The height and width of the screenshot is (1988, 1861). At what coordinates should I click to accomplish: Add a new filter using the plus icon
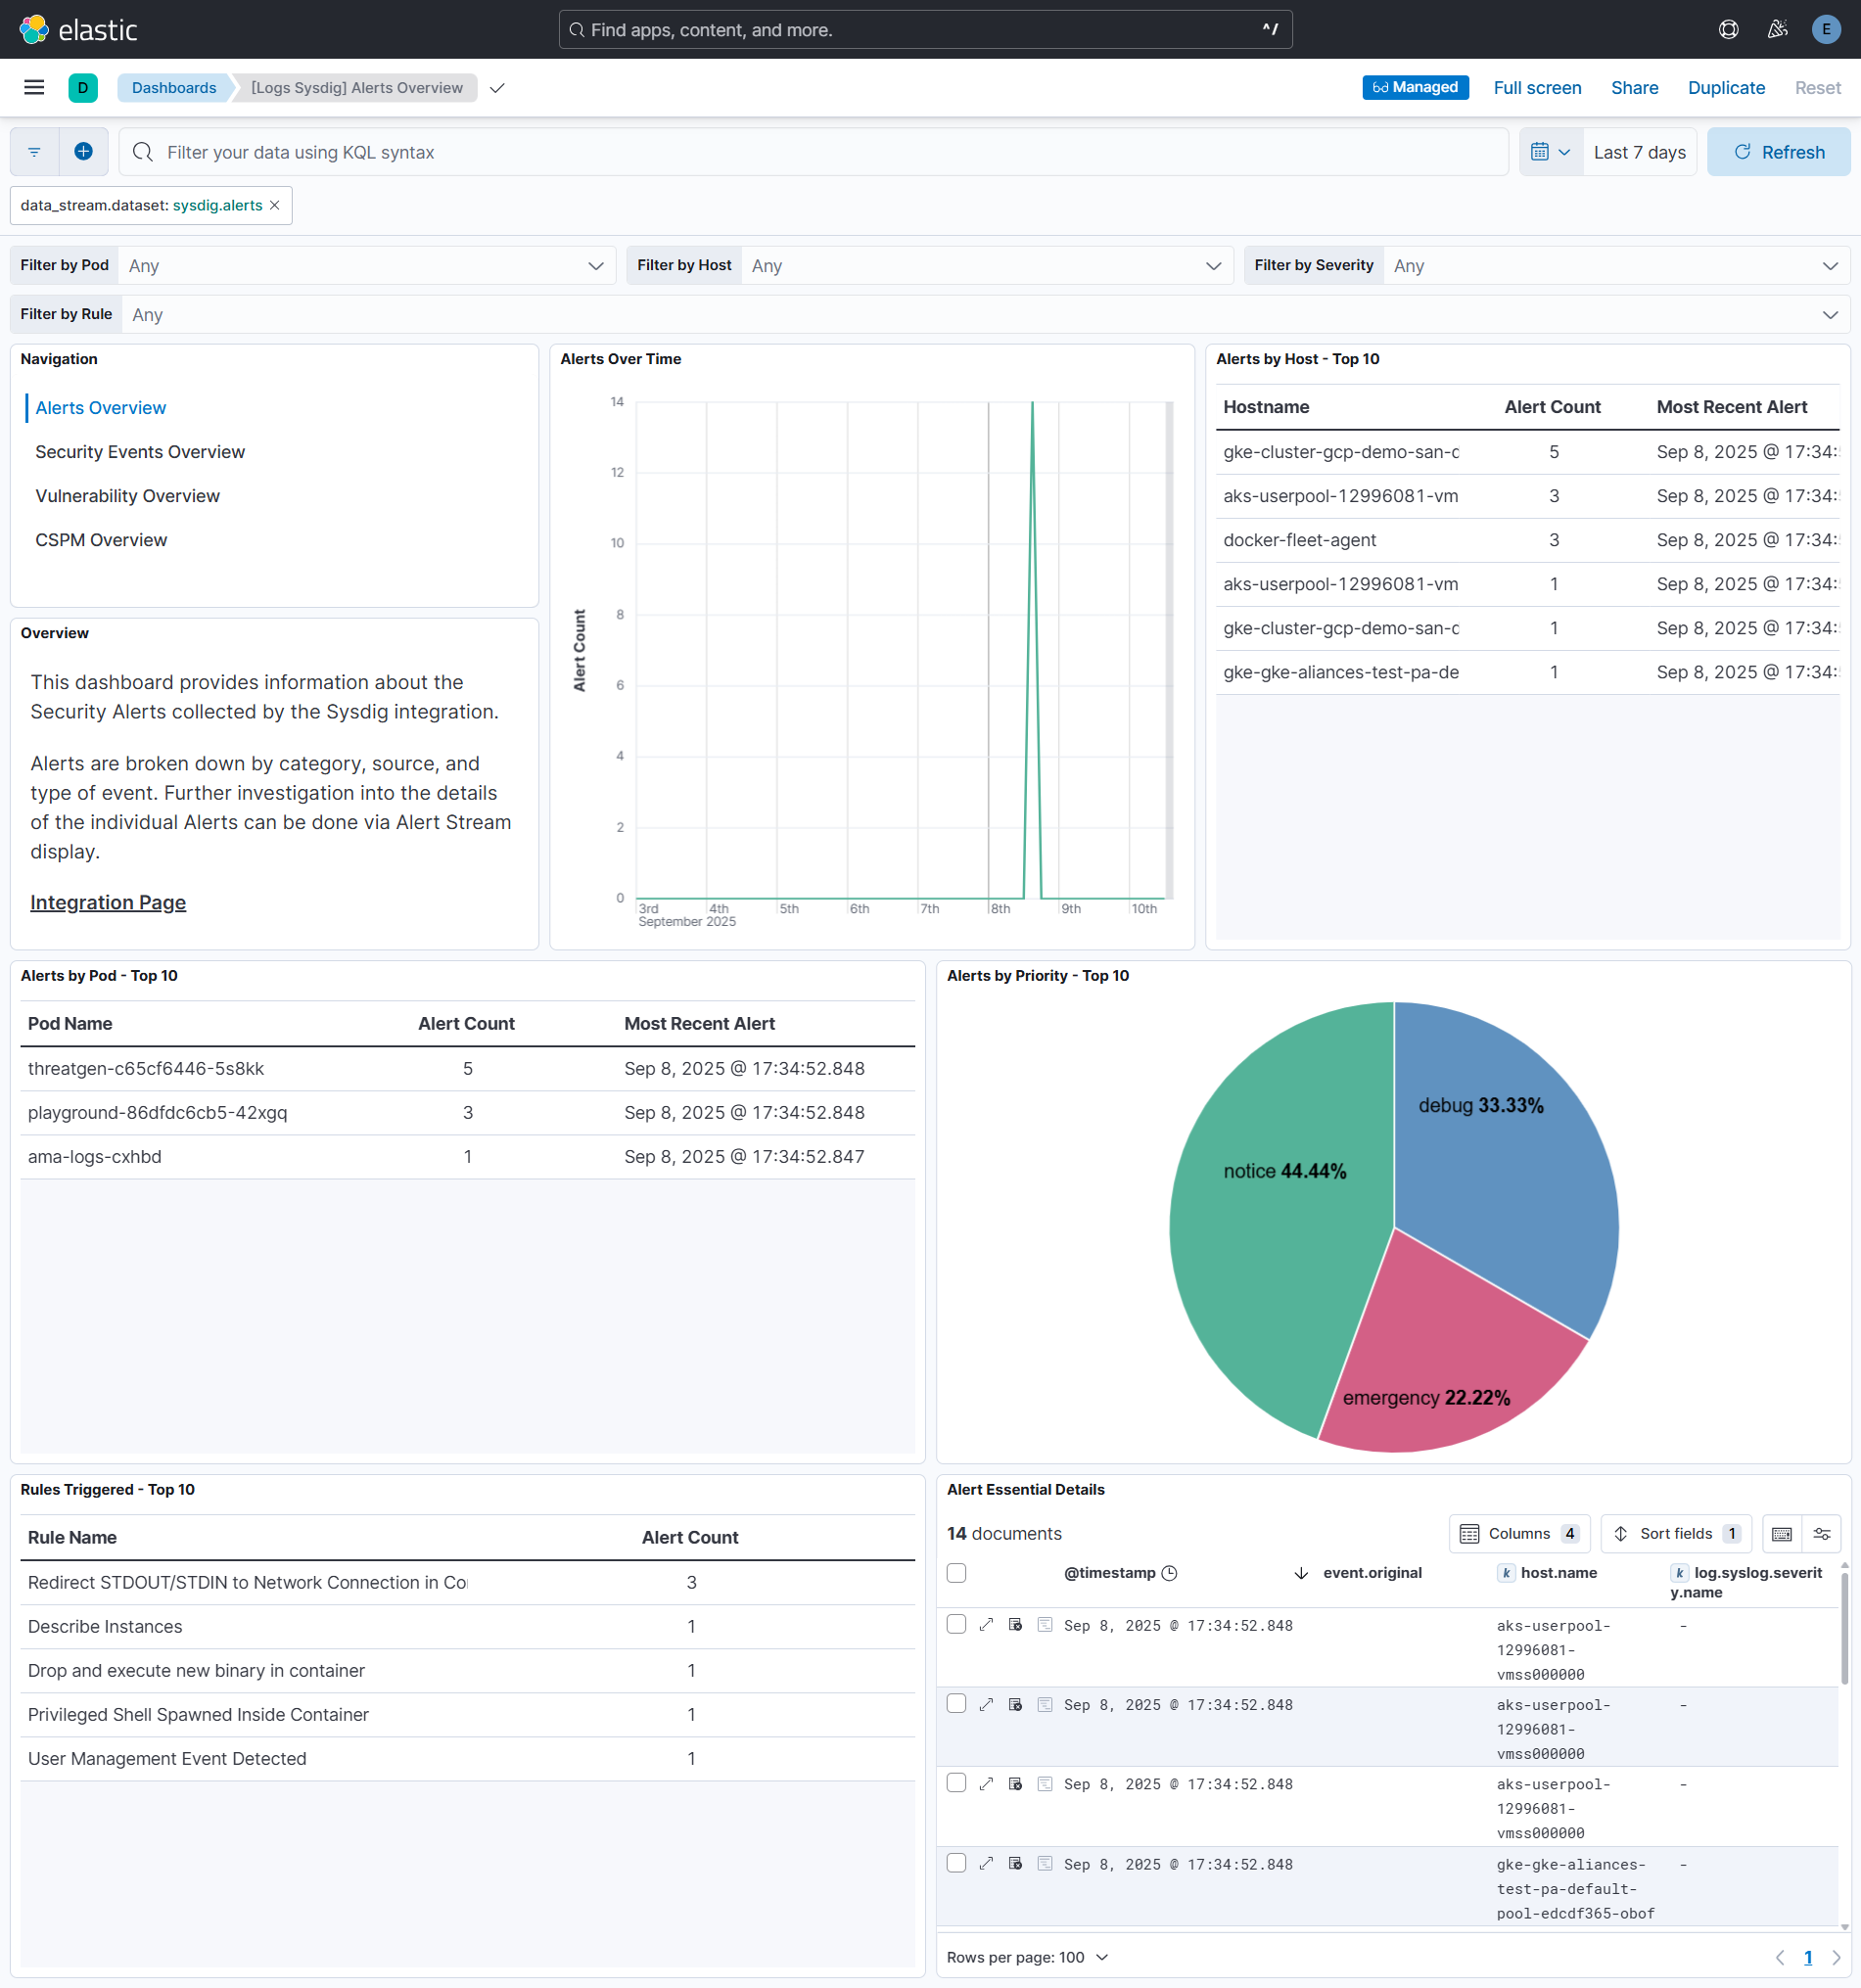(83, 151)
